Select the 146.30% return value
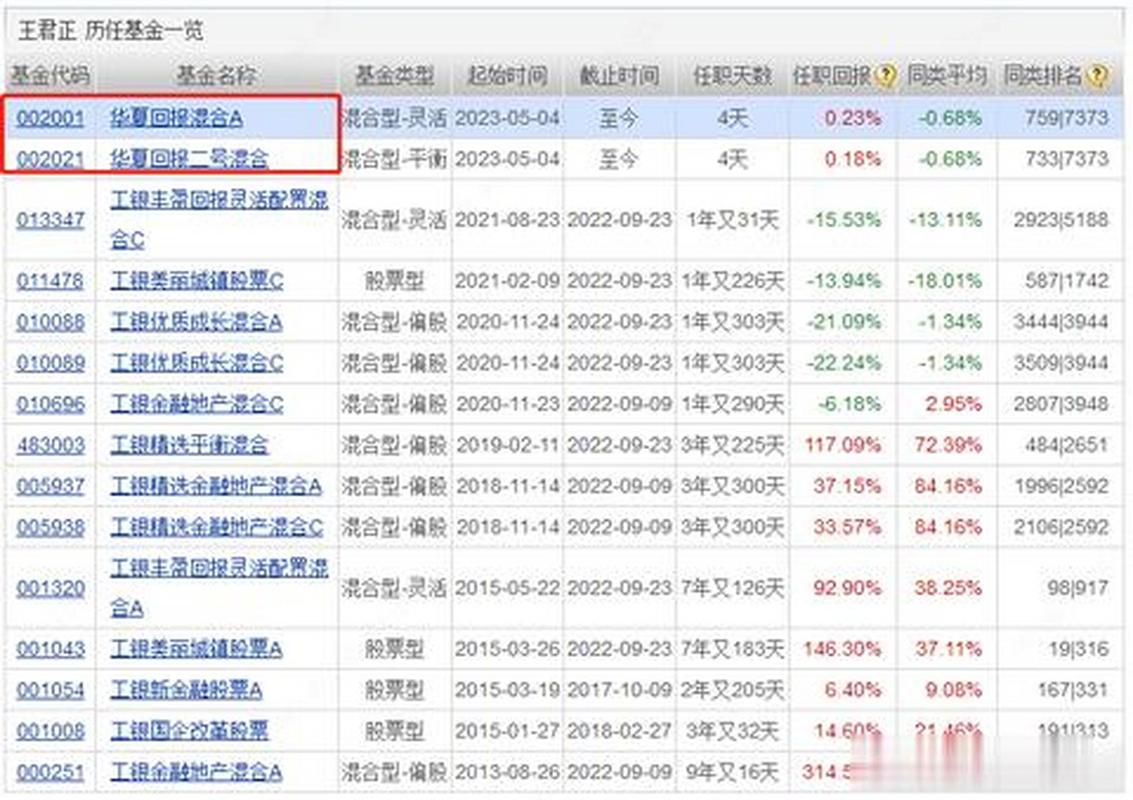1133x800 pixels. coord(843,649)
